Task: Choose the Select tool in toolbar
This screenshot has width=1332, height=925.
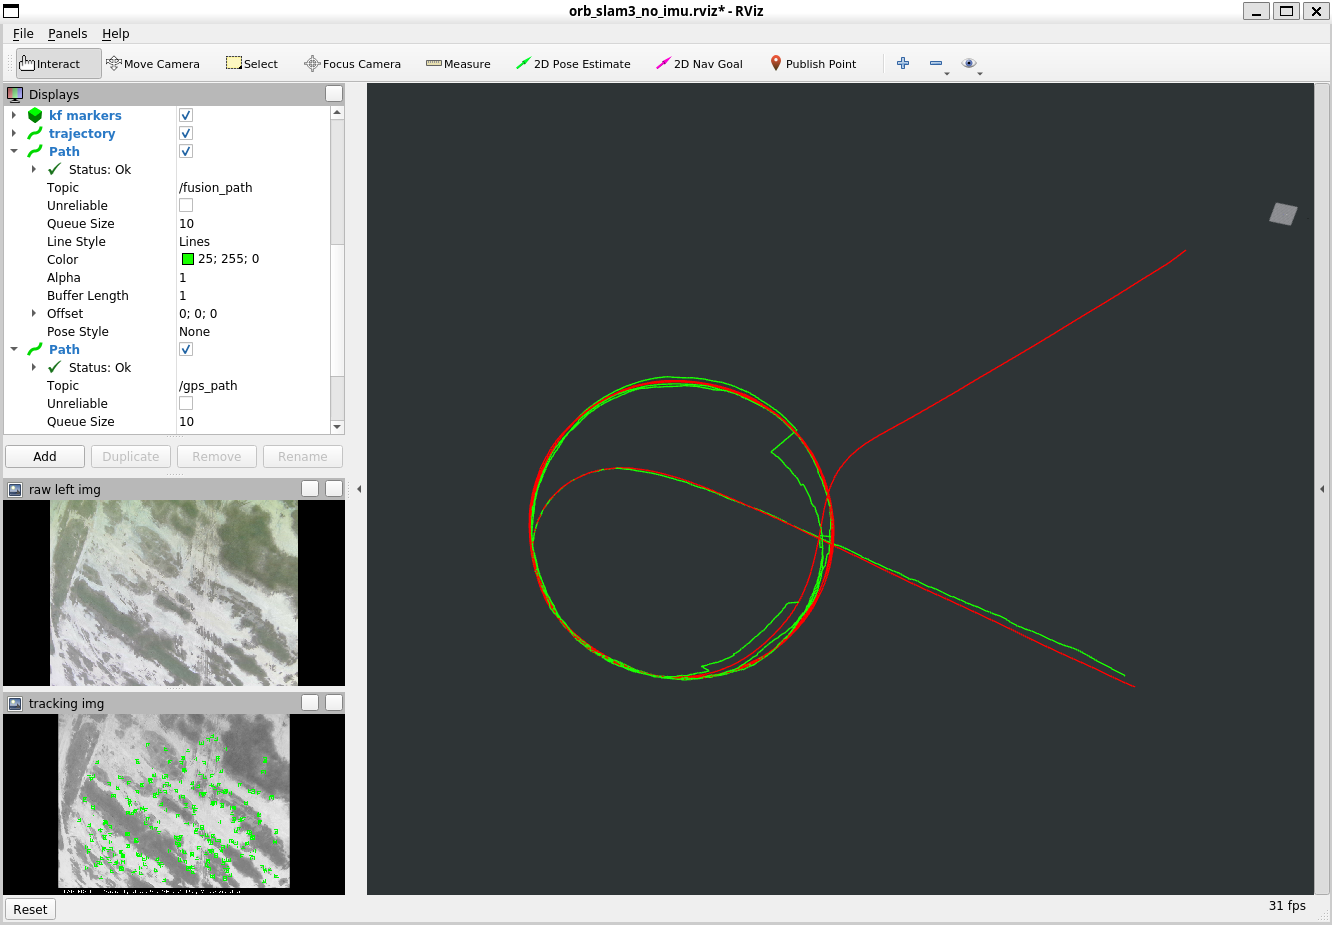Action: 252,63
